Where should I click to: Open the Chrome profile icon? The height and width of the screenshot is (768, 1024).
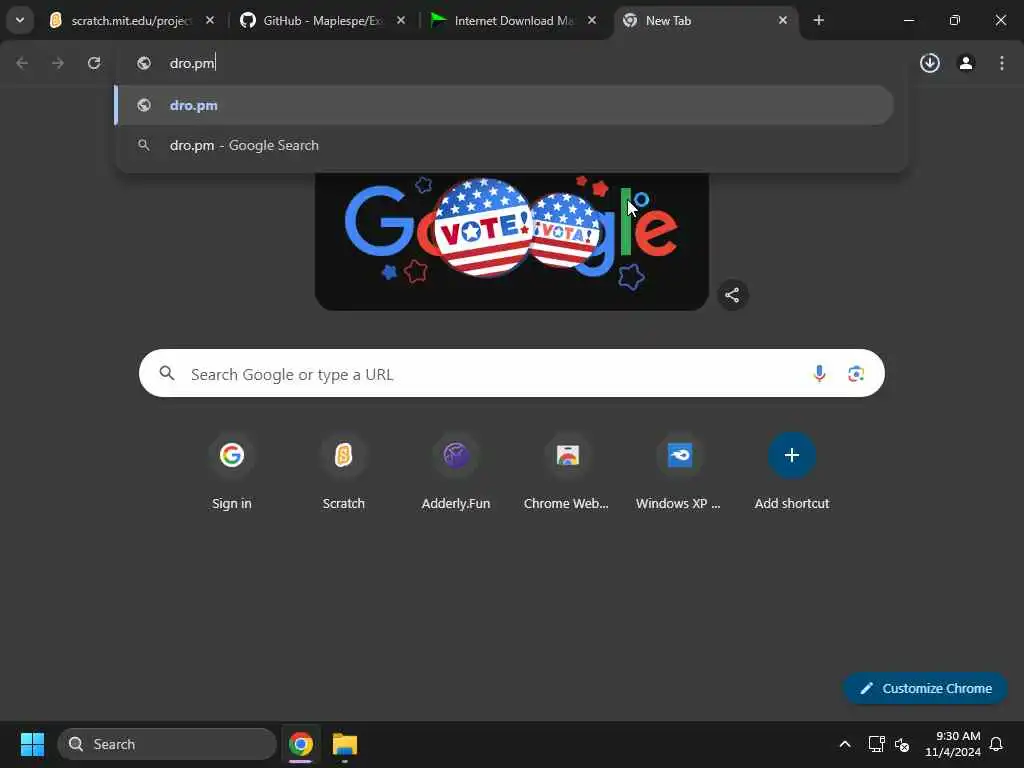coord(966,63)
